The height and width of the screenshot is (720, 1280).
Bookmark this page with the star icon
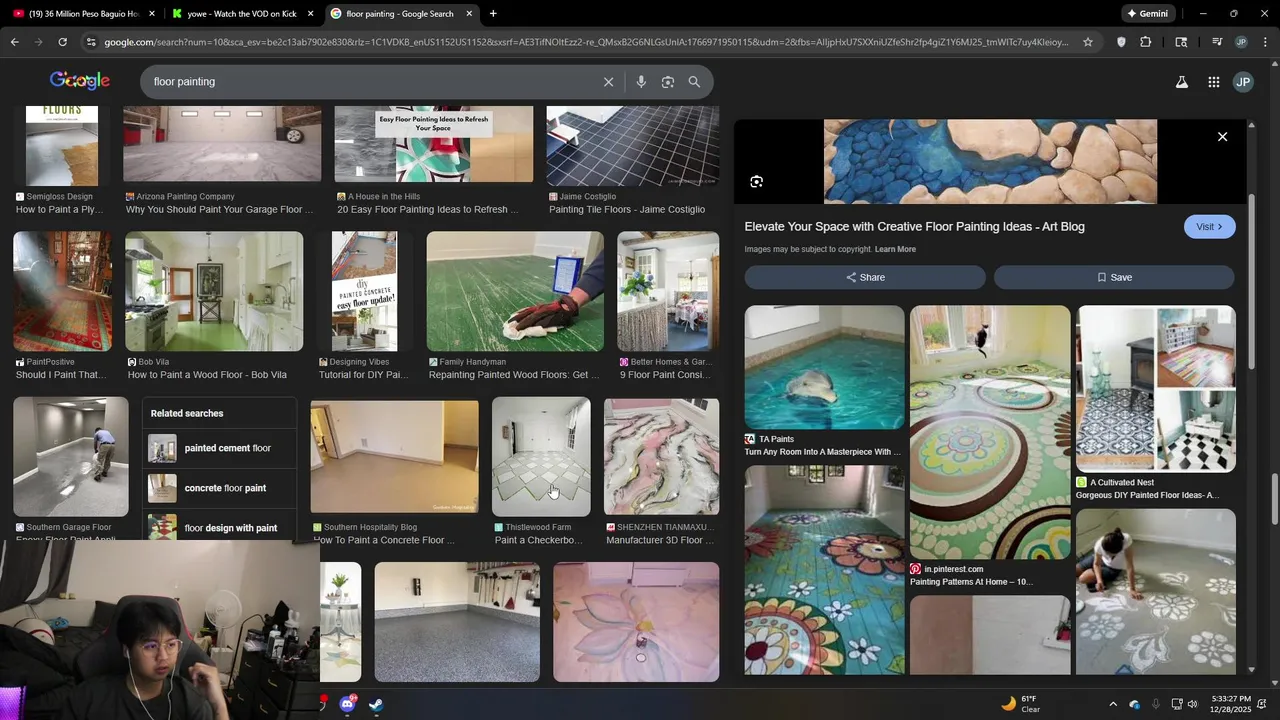[x=1088, y=42]
